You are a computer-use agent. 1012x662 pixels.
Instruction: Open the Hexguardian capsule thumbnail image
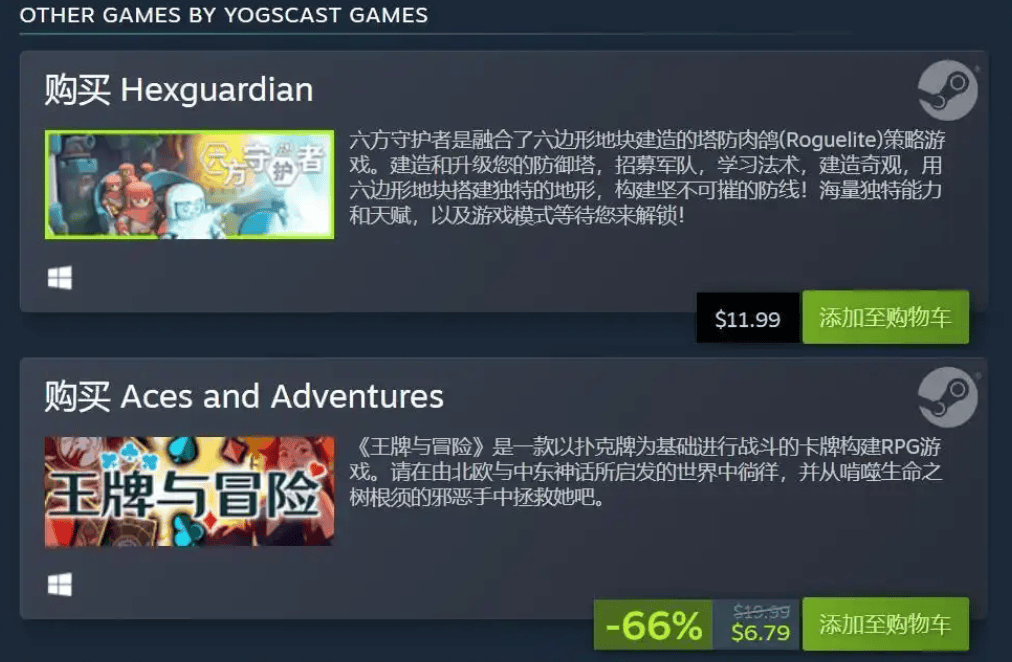point(190,185)
